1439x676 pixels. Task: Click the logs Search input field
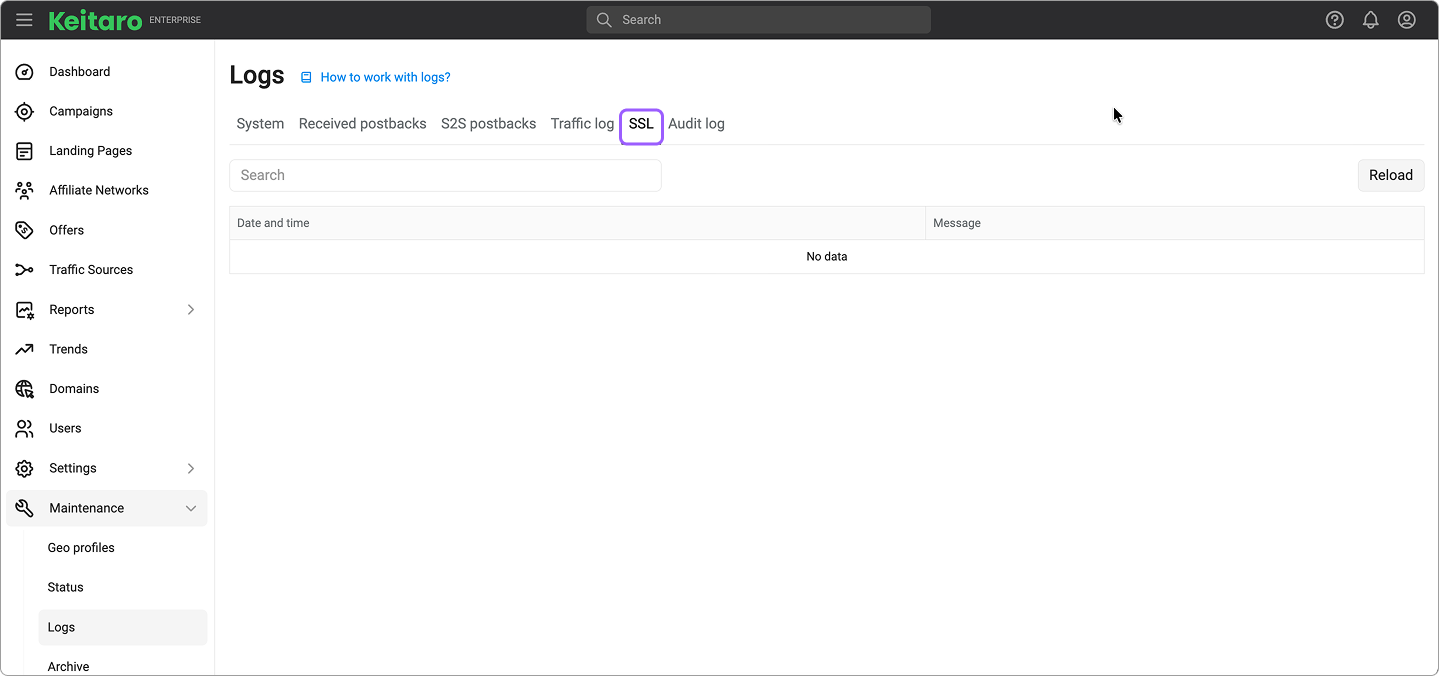tap(445, 175)
